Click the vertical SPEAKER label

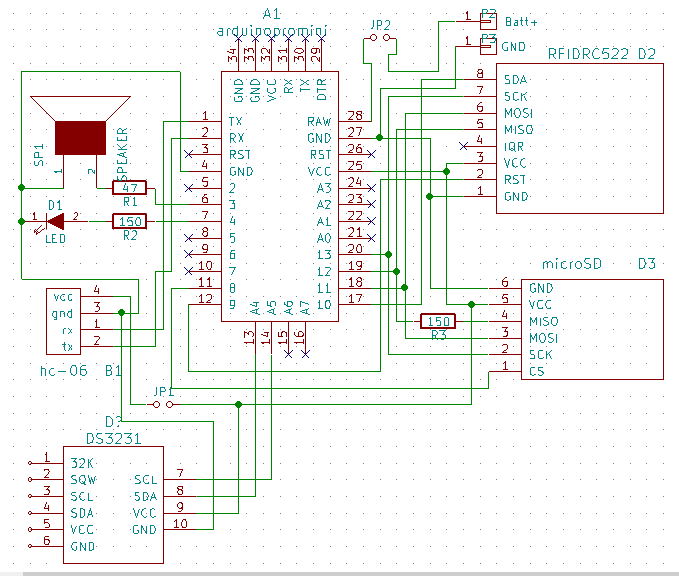(123, 154)
